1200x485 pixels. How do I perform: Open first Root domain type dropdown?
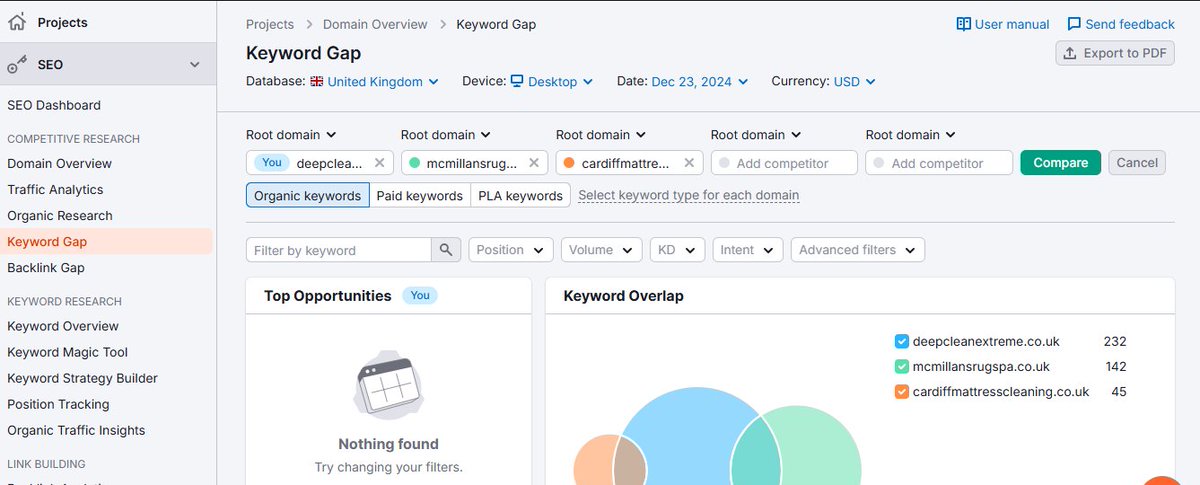point(291,135)
